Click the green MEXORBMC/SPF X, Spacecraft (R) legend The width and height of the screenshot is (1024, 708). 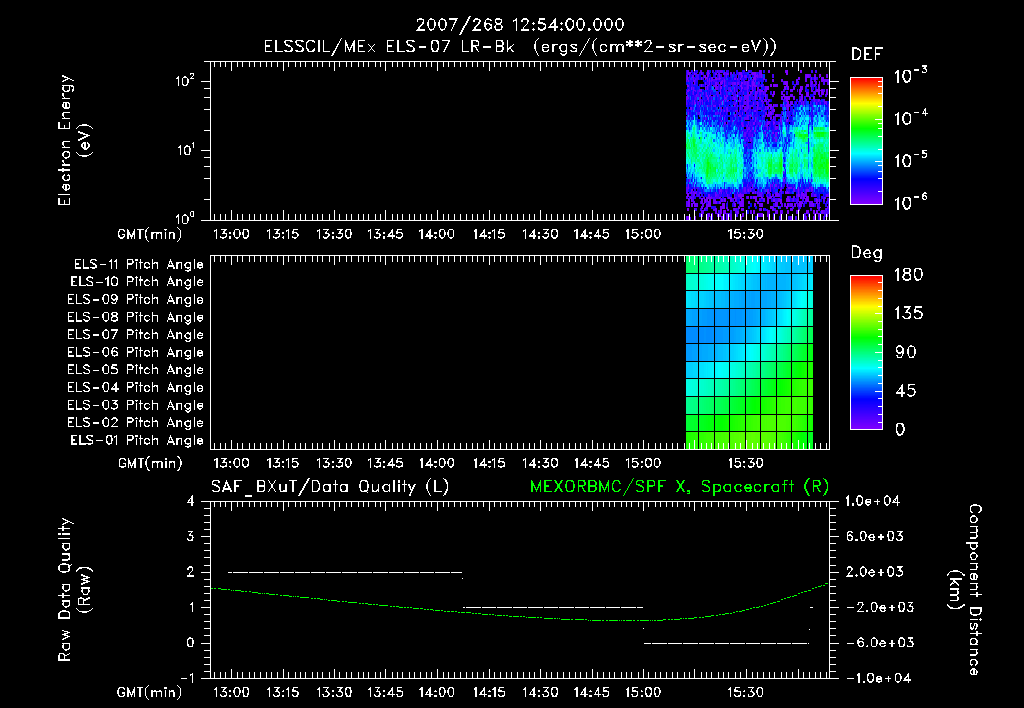tap(679, 487)
